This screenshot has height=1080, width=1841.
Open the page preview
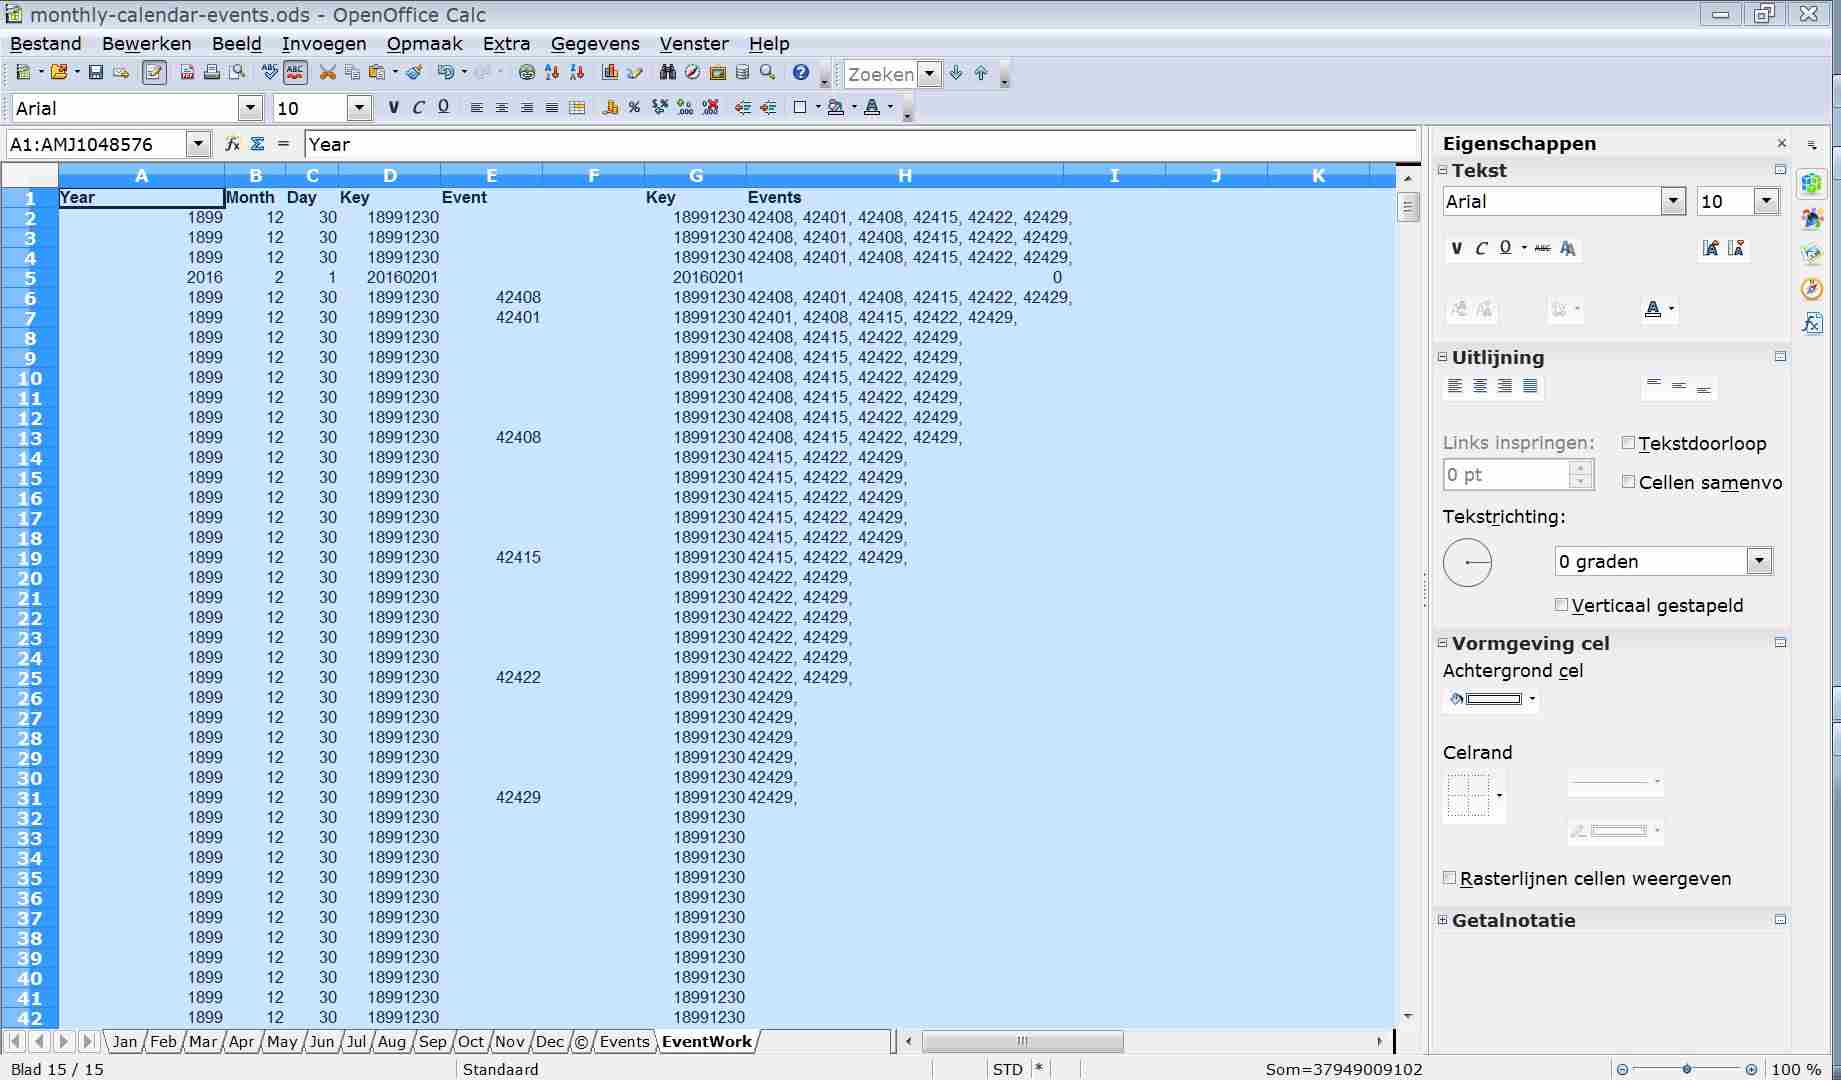pyautogui.click(x=237, y=73)
